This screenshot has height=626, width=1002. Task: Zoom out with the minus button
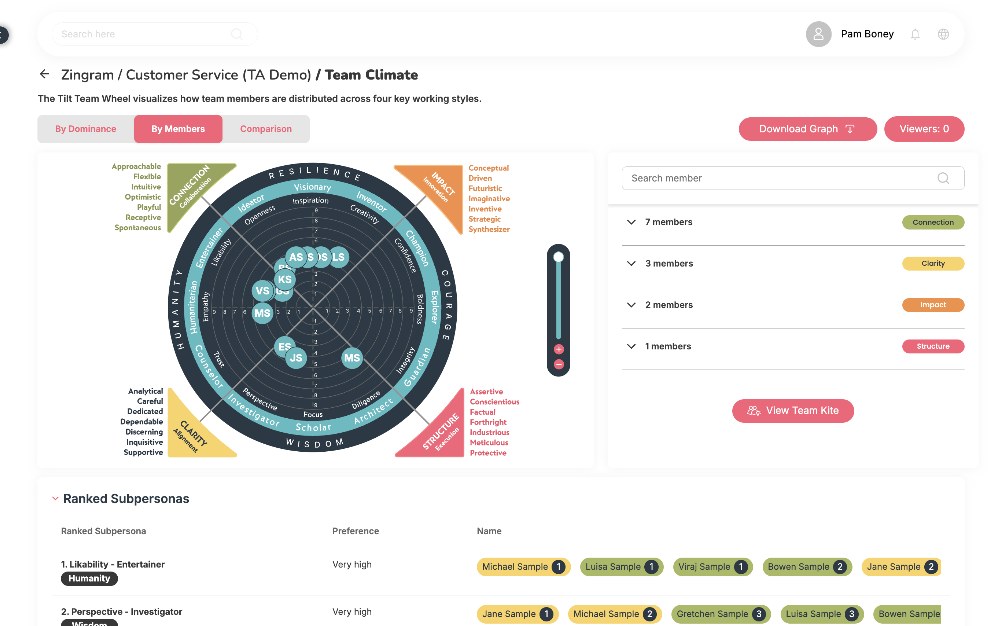[559, 364]
